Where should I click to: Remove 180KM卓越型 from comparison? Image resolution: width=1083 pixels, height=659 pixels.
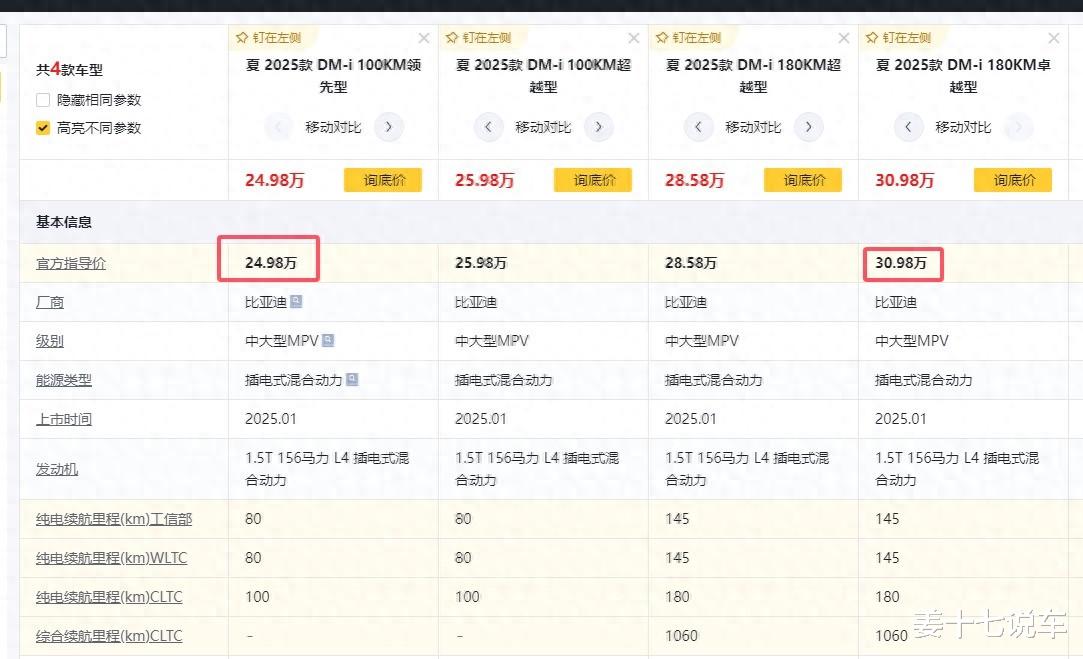pos(1053,38)
